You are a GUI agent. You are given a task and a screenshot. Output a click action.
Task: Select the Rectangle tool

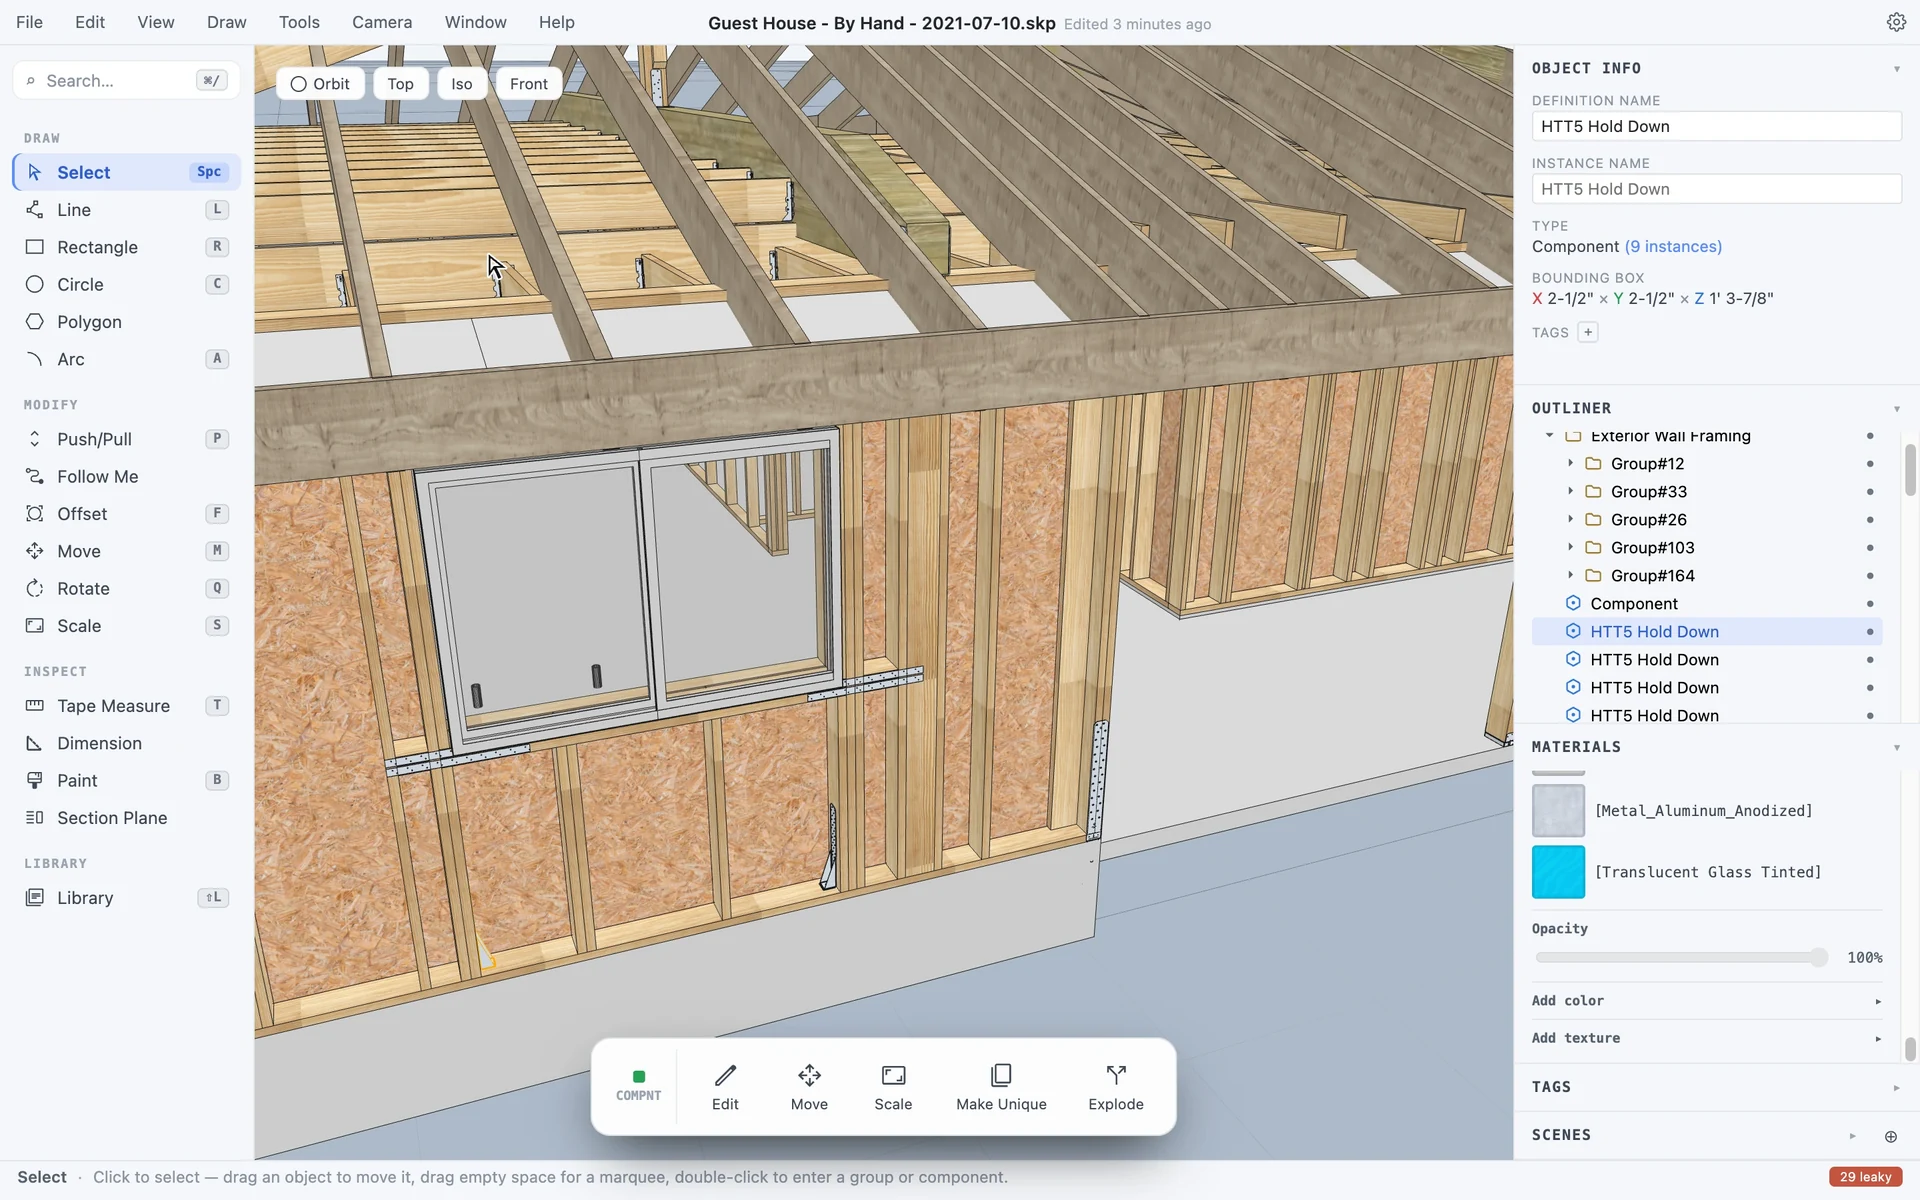pyautogui.click(x=127, y=247)
